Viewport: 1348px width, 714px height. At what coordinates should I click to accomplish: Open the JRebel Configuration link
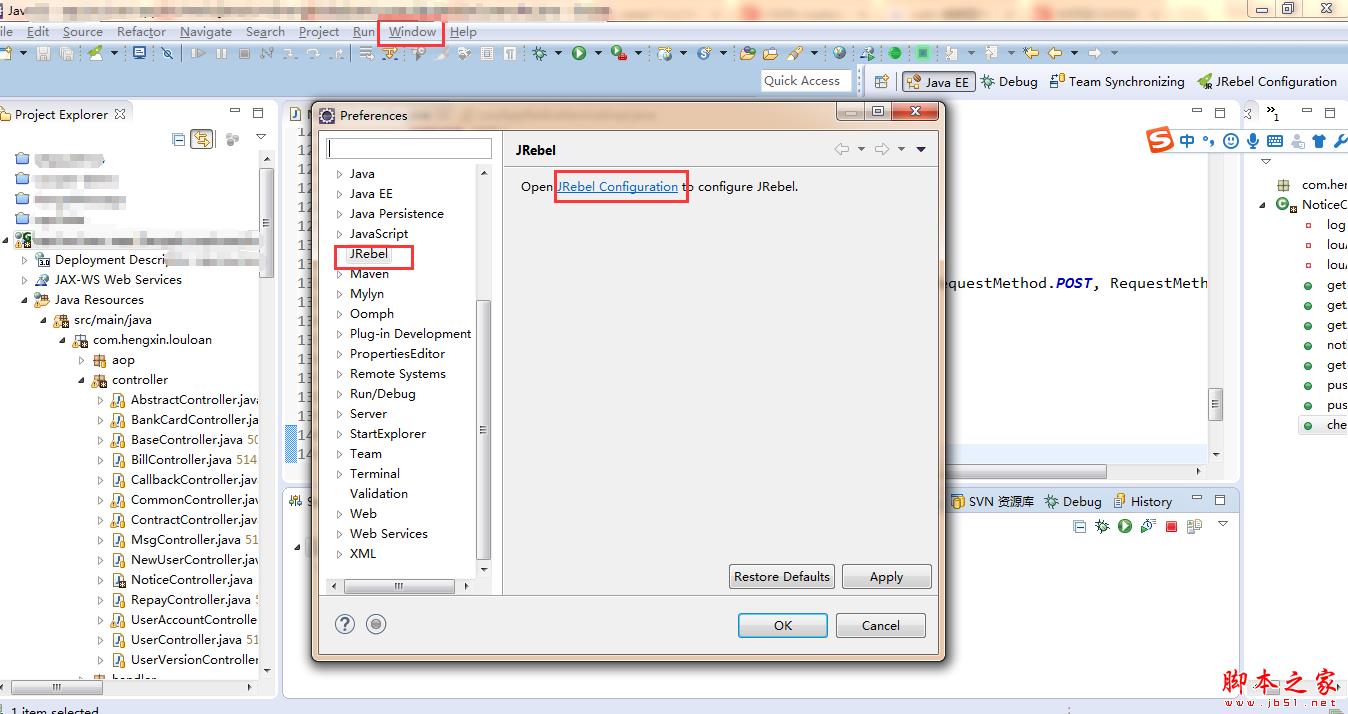pyautogui.click(x=617, y=186)
